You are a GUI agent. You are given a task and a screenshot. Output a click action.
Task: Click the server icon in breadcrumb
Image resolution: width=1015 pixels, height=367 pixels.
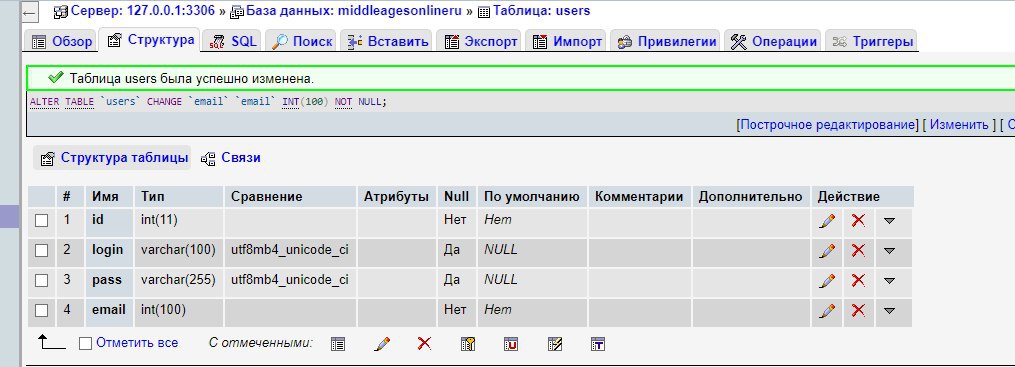click(x=61, y=12)
